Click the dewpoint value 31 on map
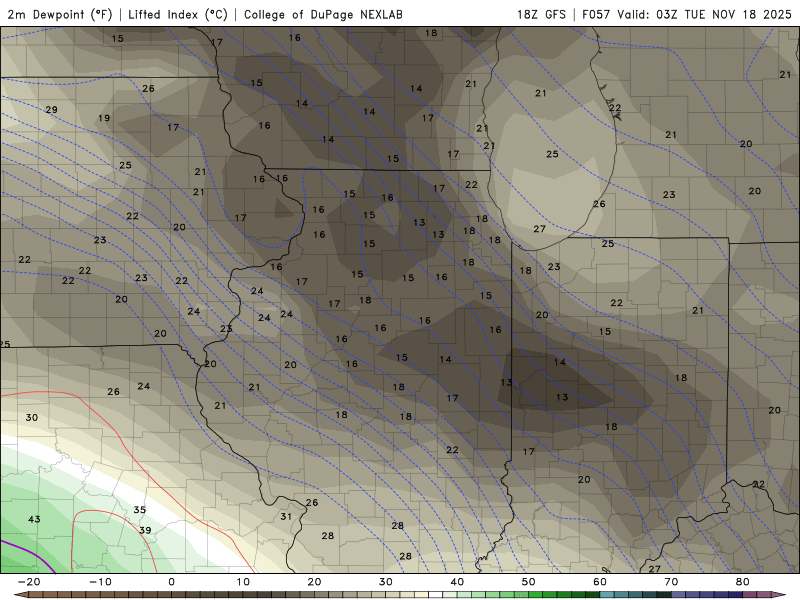This screenshot has width=800, height=600. (286, 516)
